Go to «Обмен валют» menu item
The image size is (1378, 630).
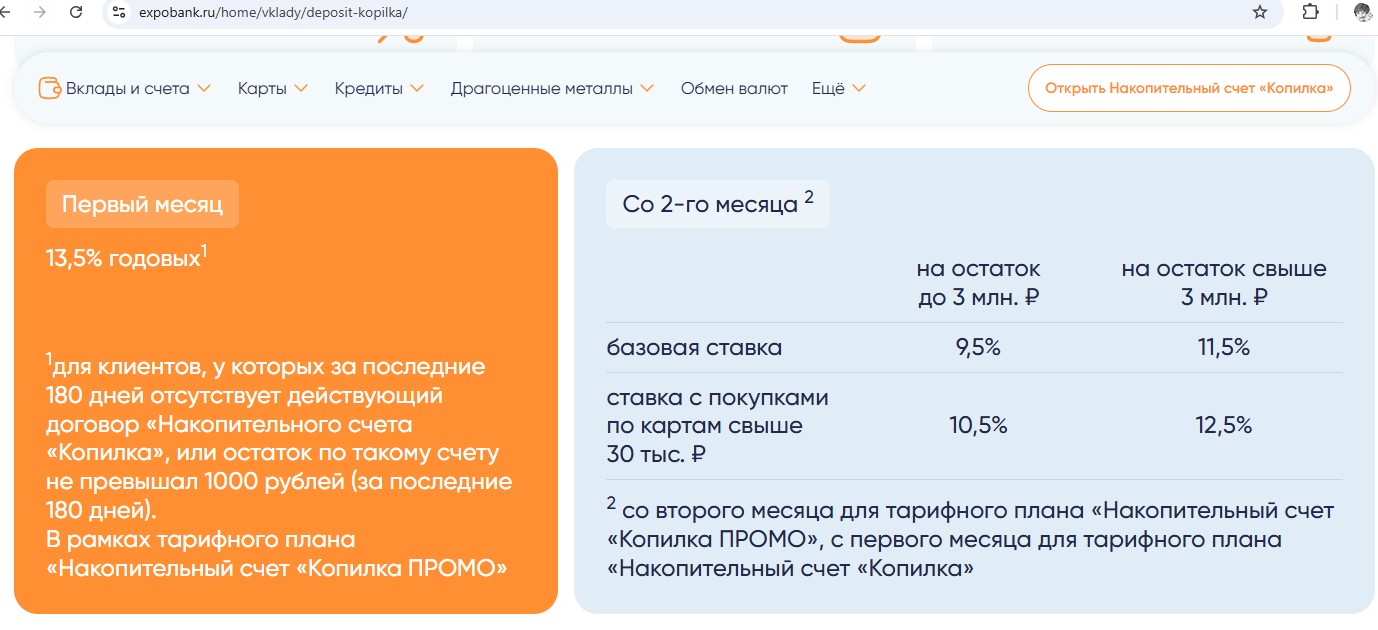734,88
